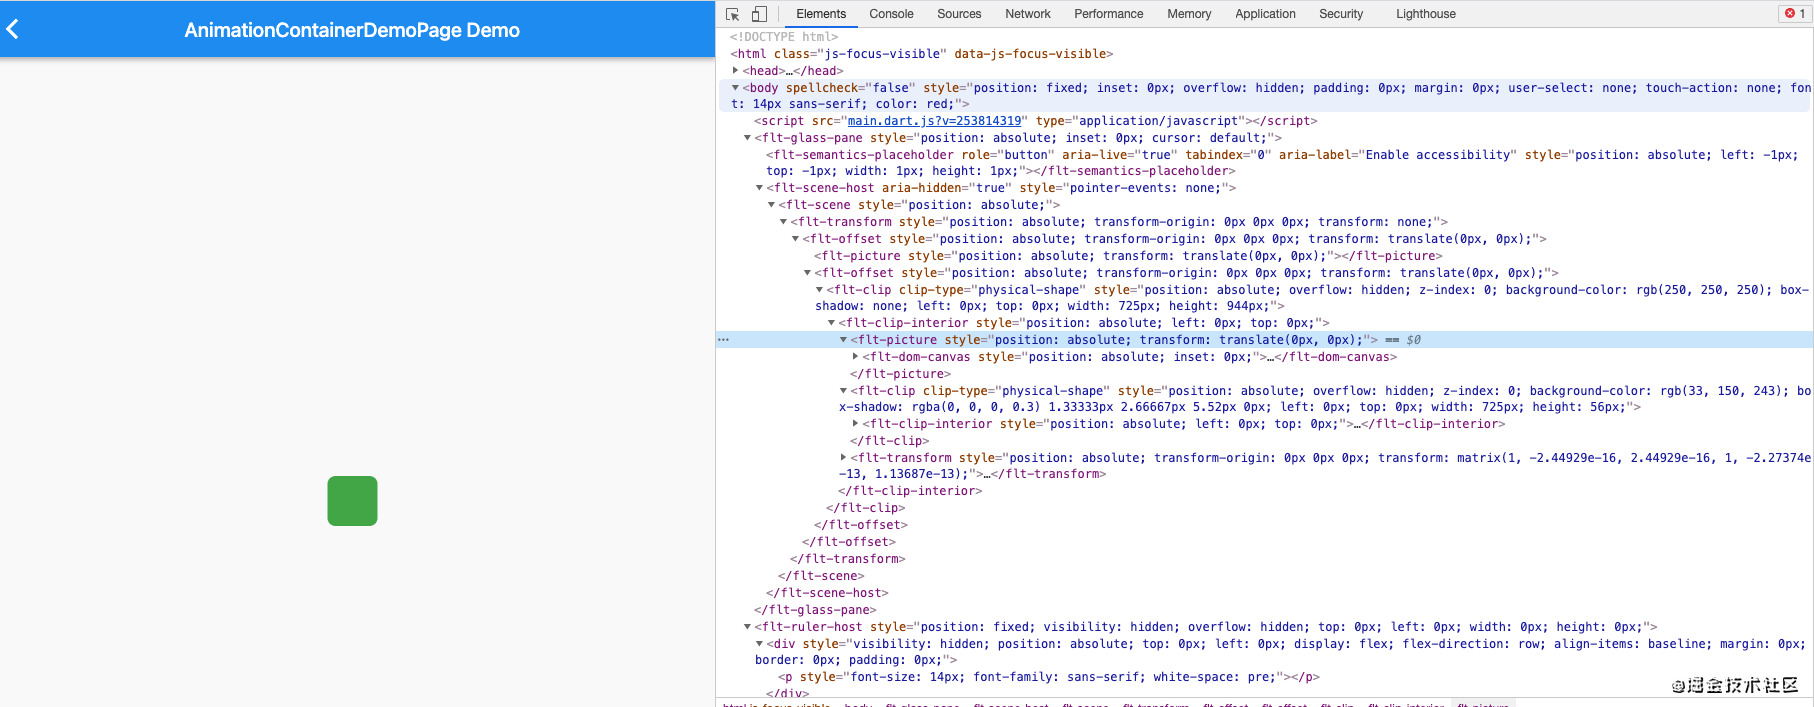Screen dimensions: 1814x707
Task: Switch to the Application tab
Action: [x=1265, y=14]
